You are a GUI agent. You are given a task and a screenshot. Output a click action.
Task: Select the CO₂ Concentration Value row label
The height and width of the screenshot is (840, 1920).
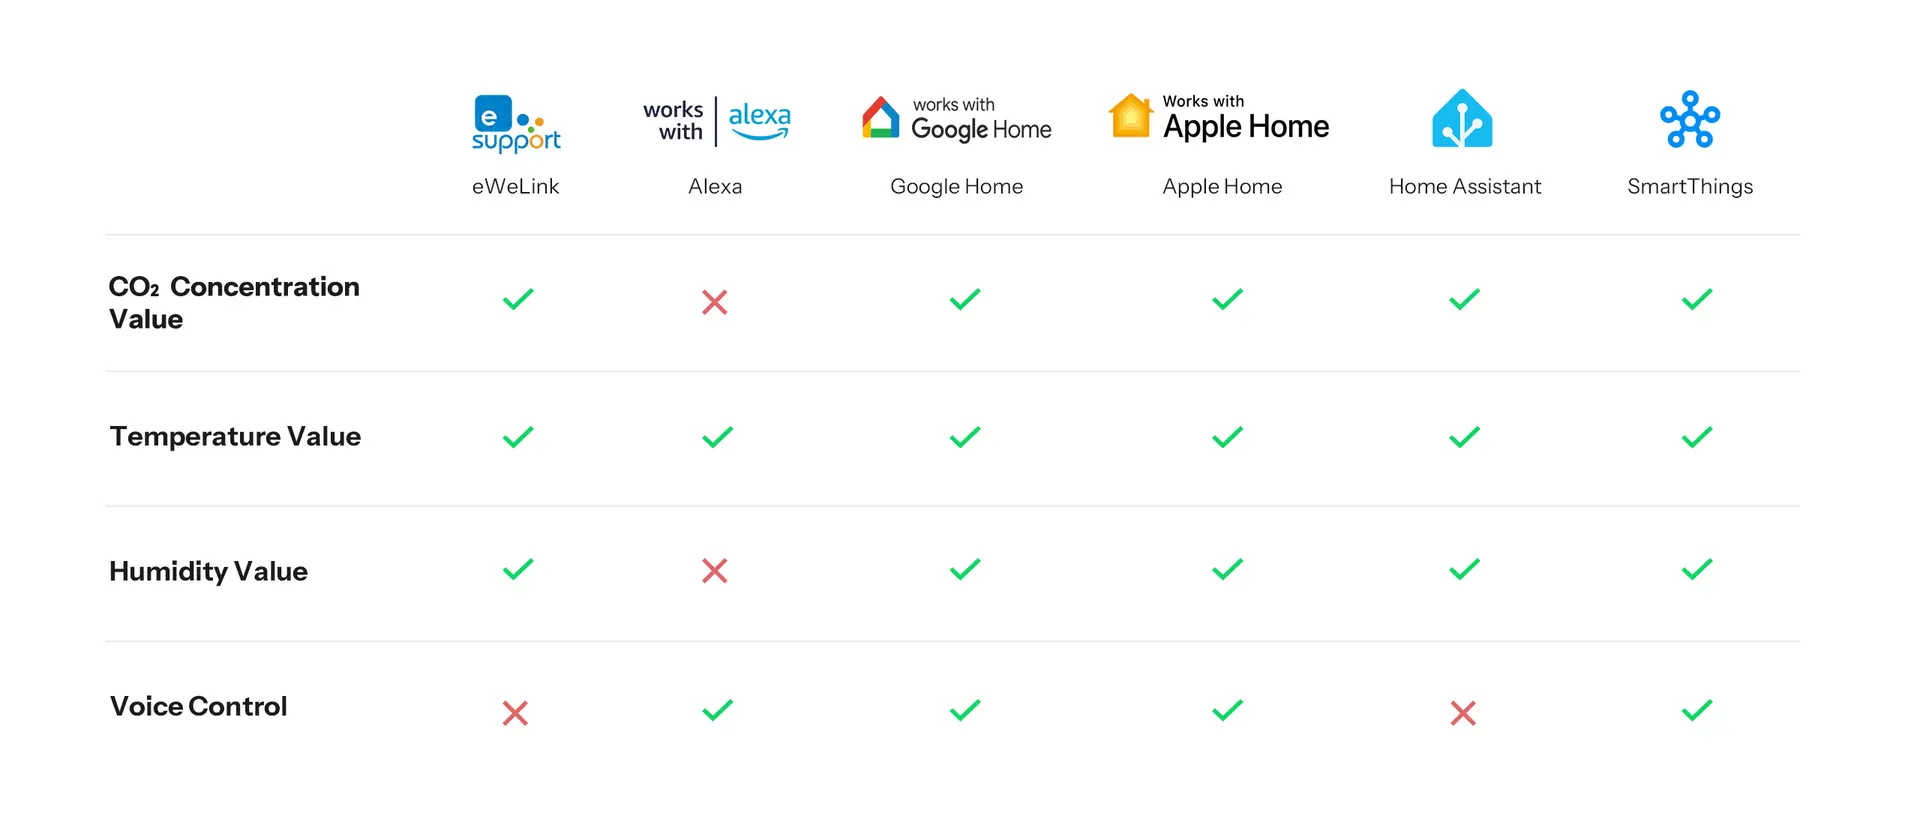tap(233, 303)
